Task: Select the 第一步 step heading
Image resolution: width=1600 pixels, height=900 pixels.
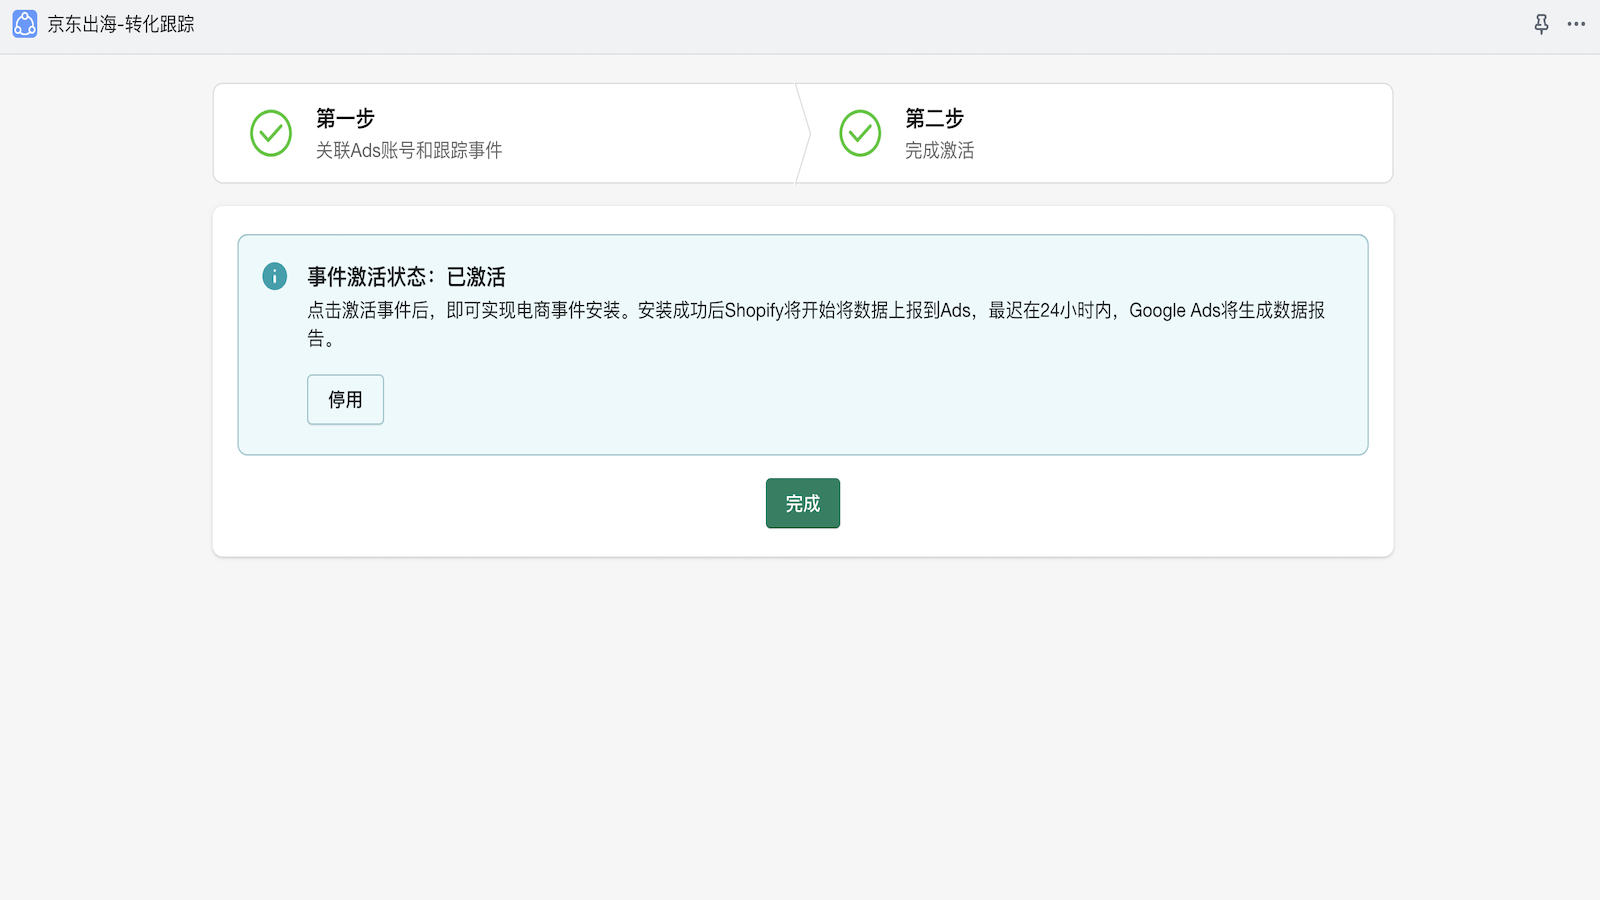Action: coord(345,118)
